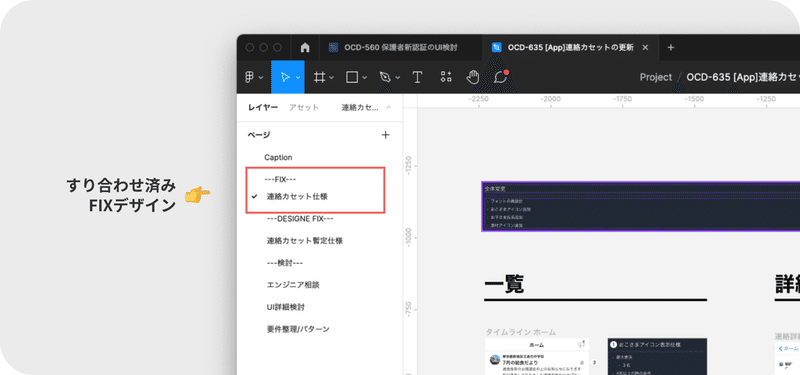Select the Move tool arrow
Image resolution: width=800 pixels, height=375 pixels.
(x=285, y=77)
